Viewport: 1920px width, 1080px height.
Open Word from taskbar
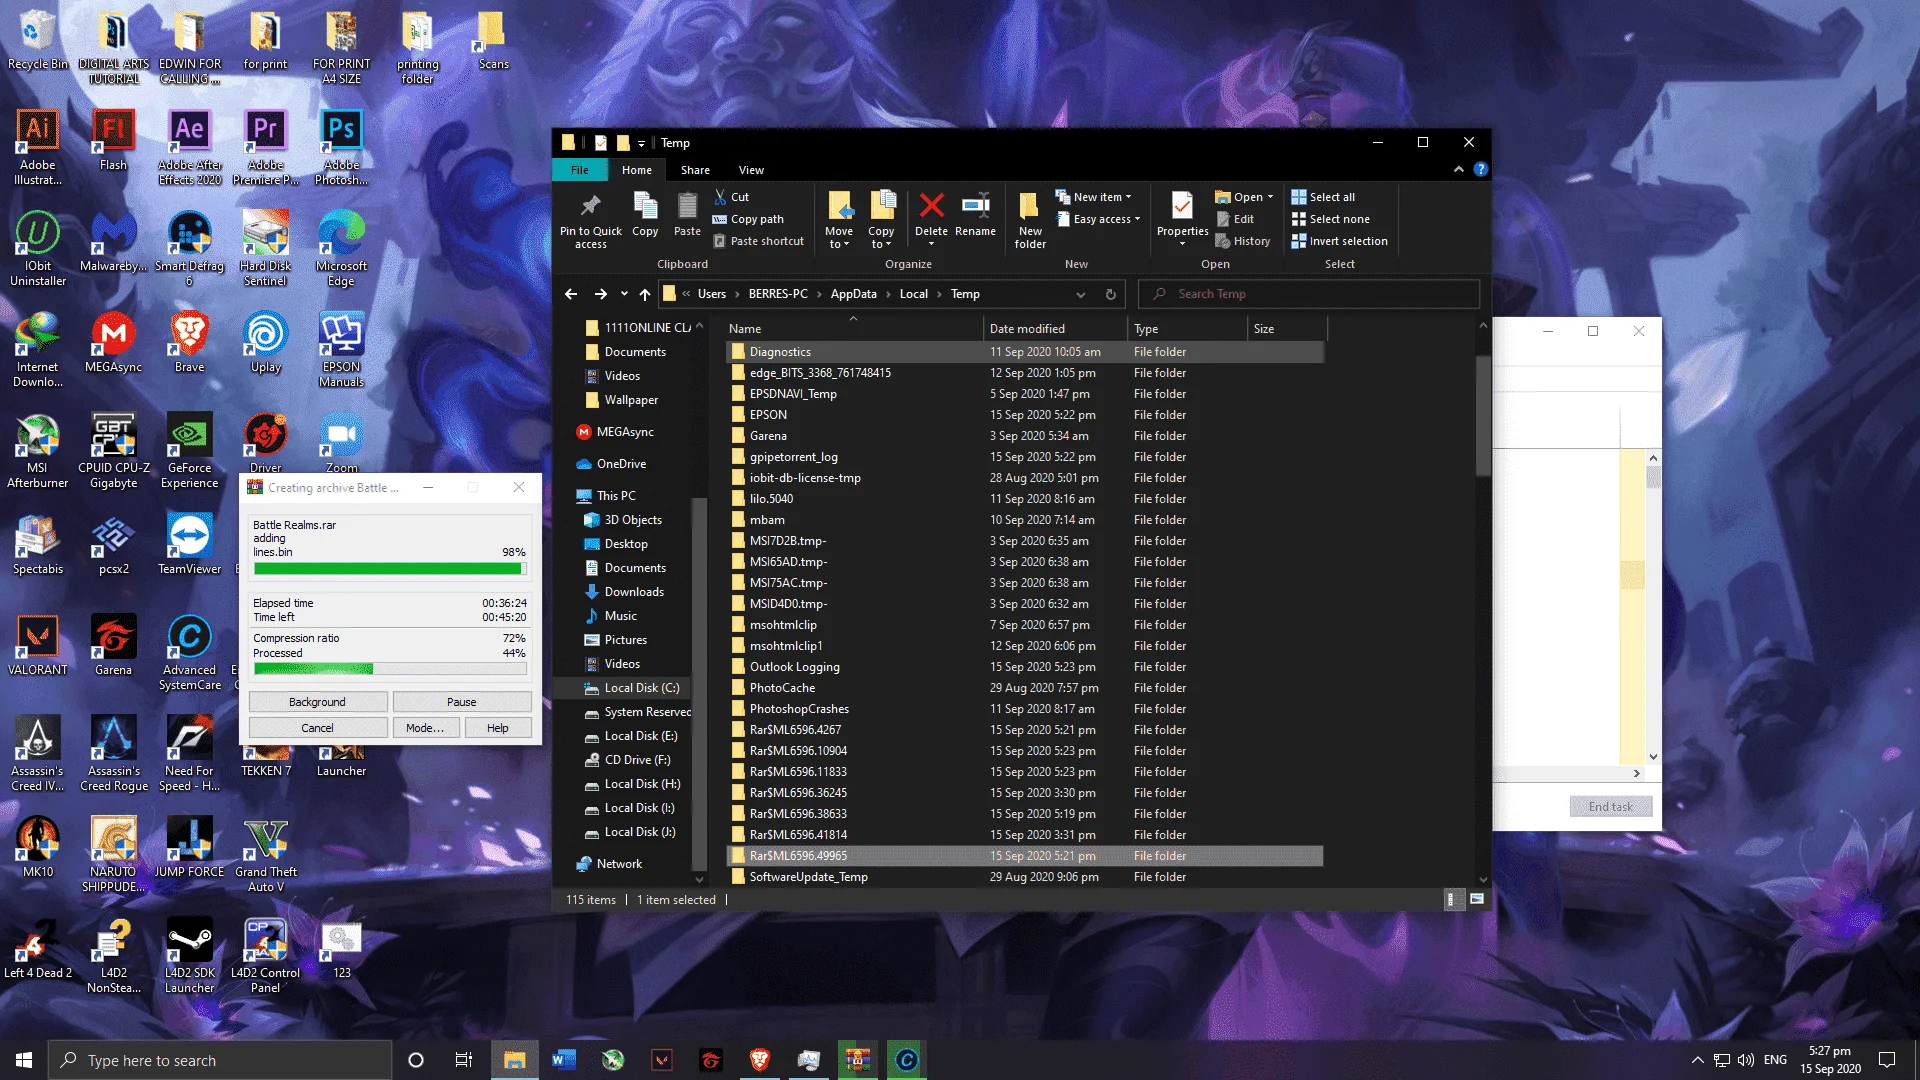coord(564,1060)
